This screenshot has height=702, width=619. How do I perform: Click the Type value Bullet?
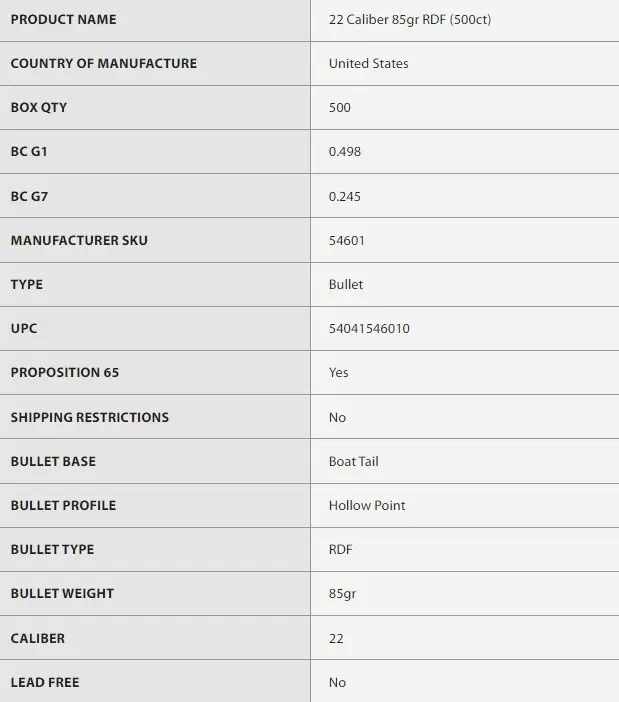coord(346,284)
